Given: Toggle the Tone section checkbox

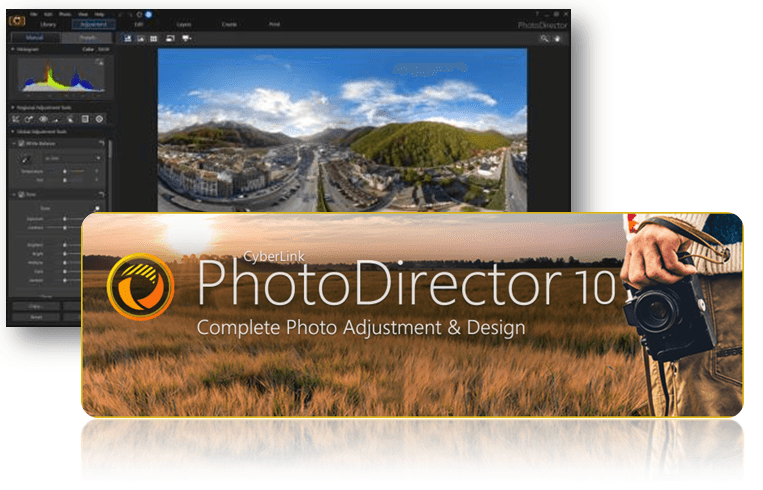Looking at the screenshot, I should point(22,194).
